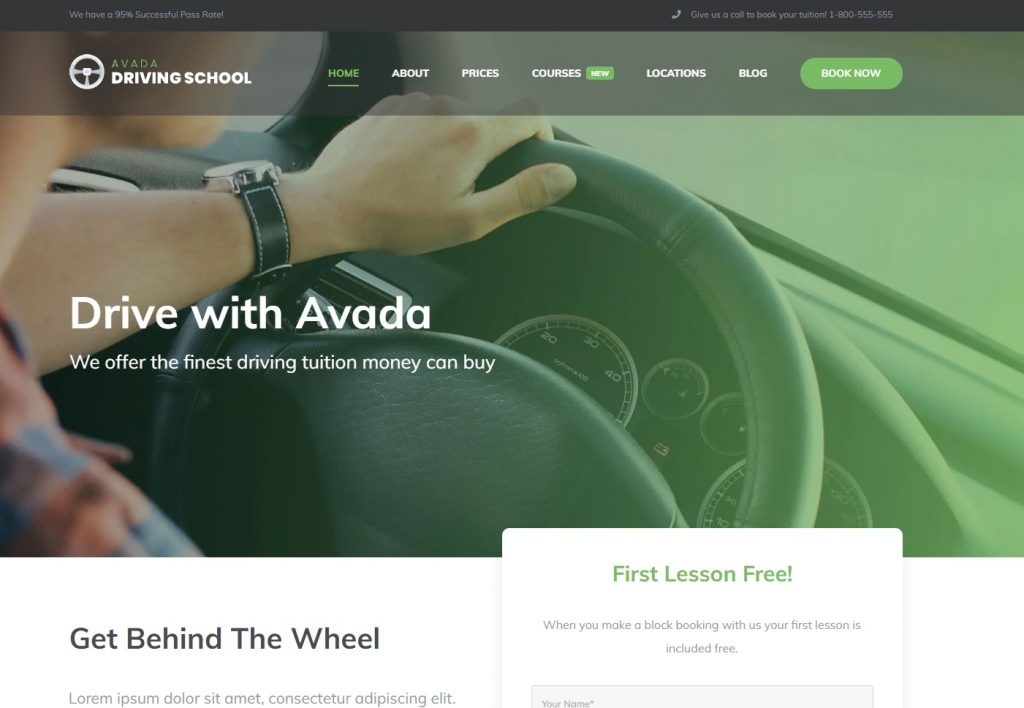This screenshot has width=1024, height=708.
Task: Click the Avada Driving School logo text
Action: click(x=181, y=72)
